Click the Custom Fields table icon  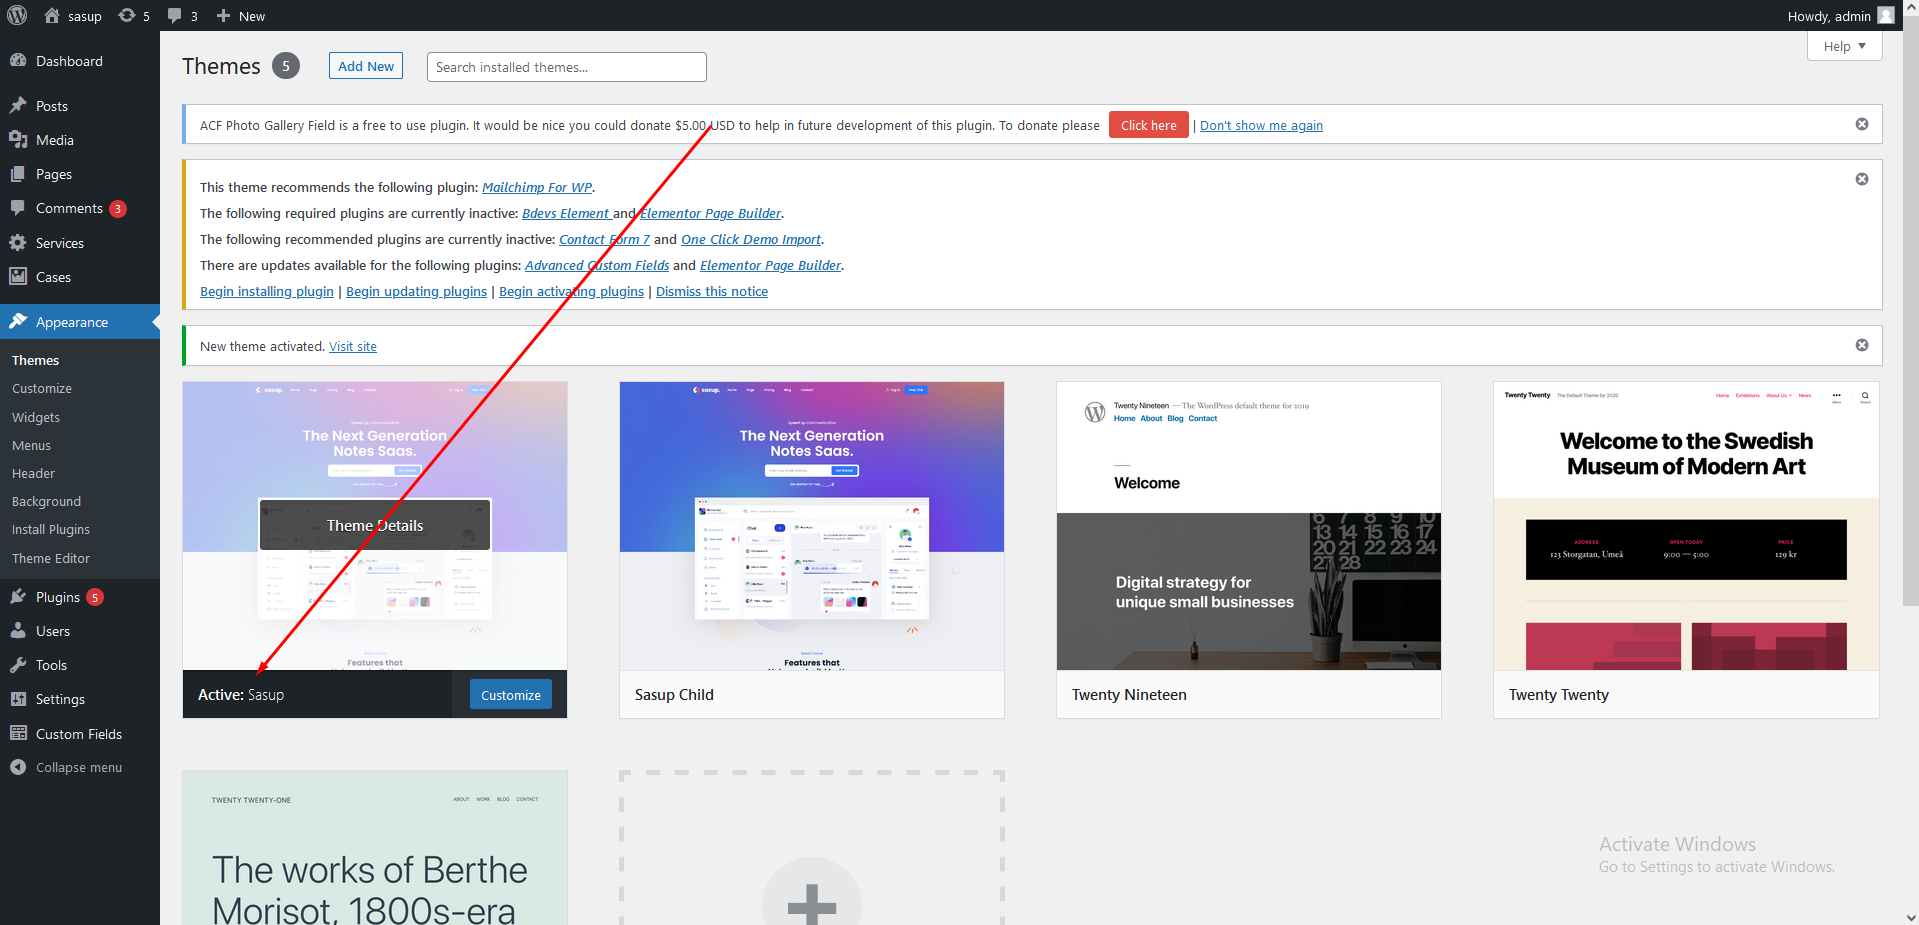pyautogui.click(x=18, y=733)
